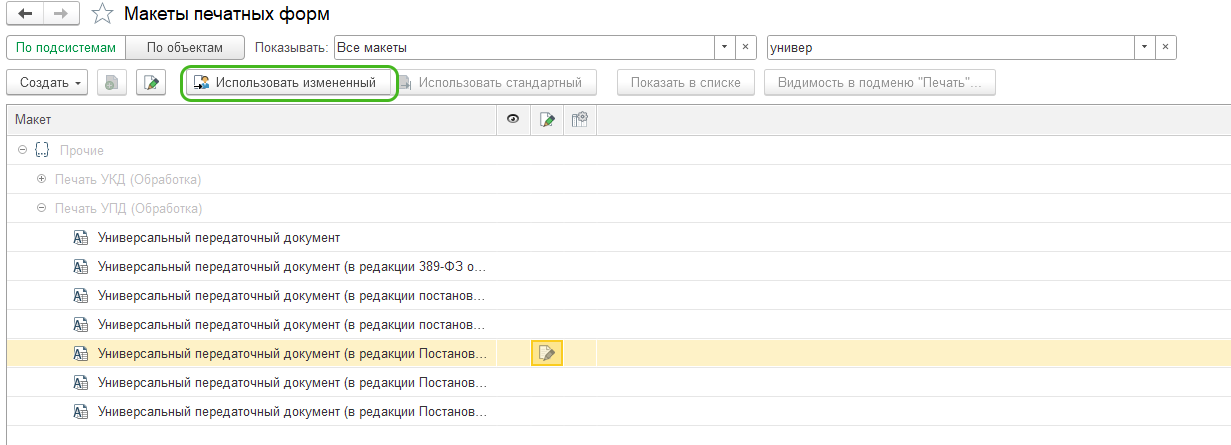
Task: Open the "Создать" dropdown menu
Action: [47, 82]
